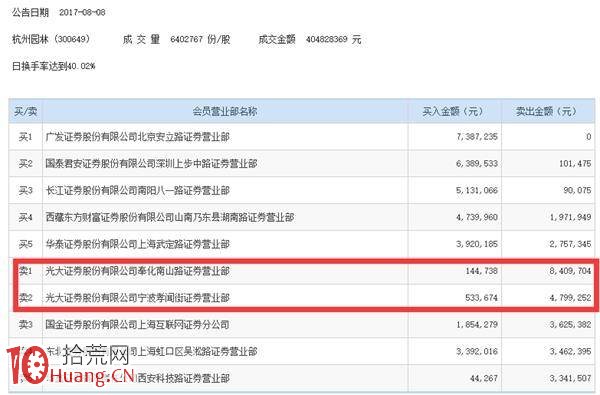
Task: Click sell amount 3,462,395
Action: [x=571, y=351]
